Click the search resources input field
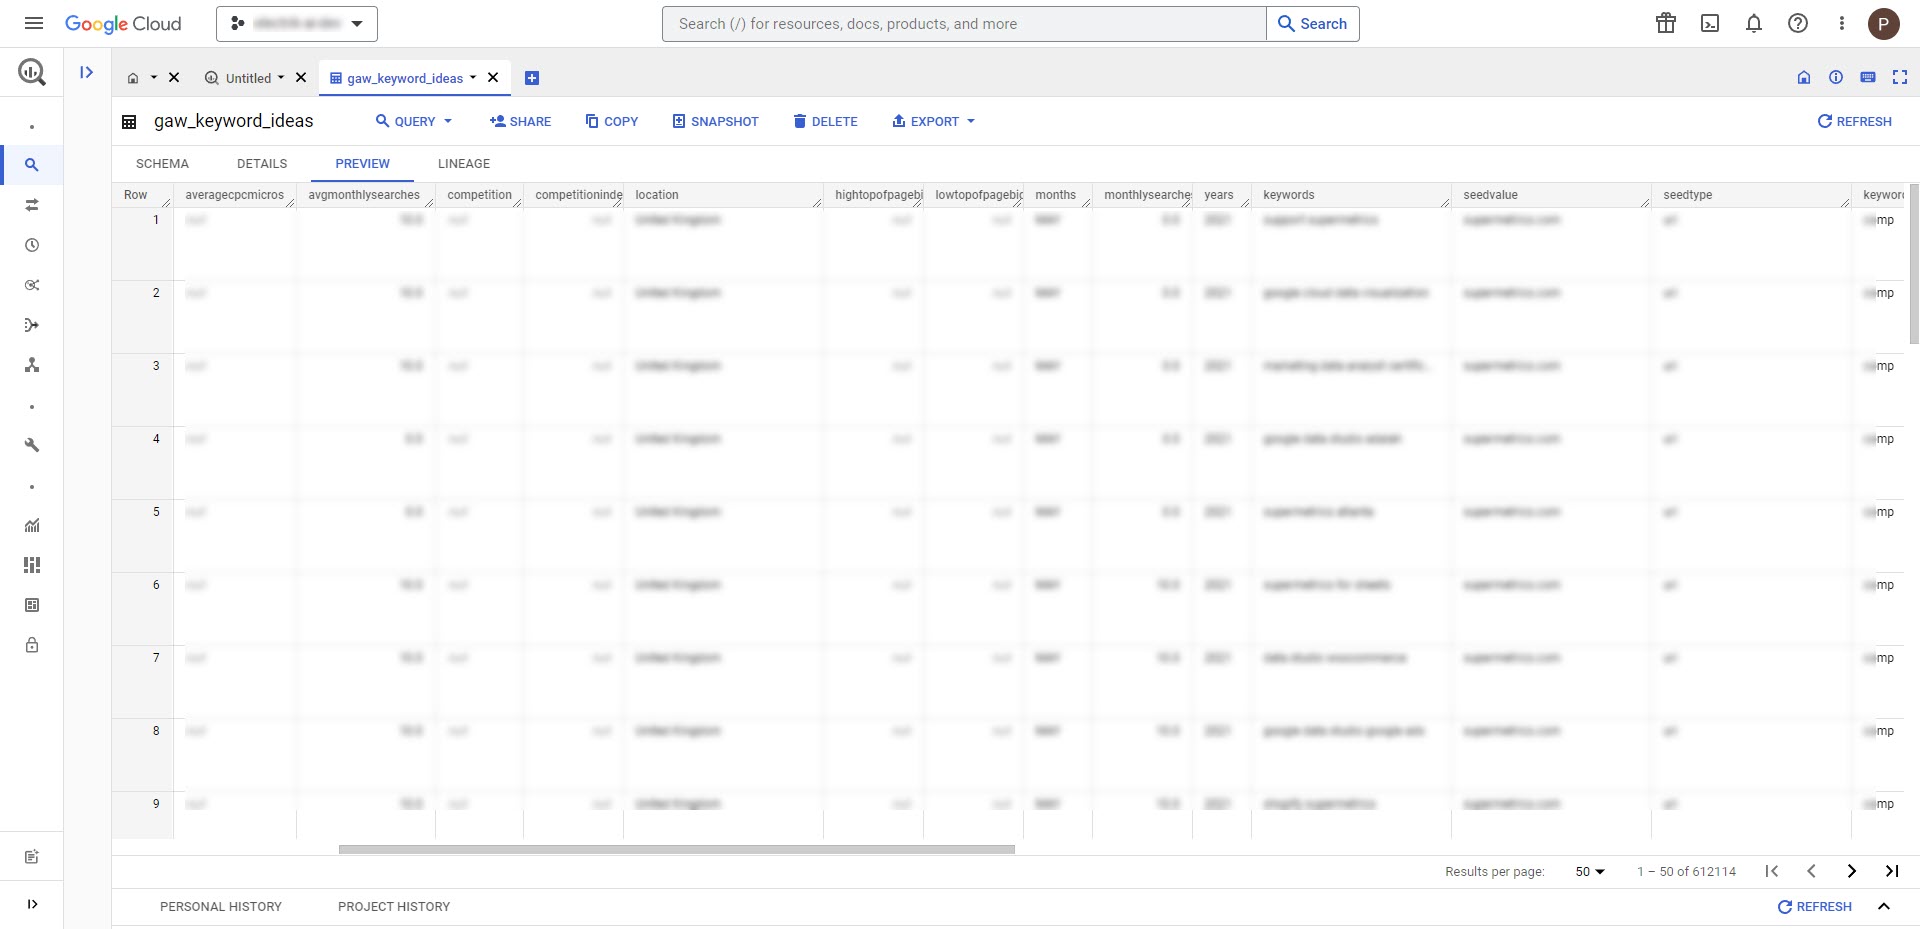This screenshot has width=1920, height=929. coord(963,24)
